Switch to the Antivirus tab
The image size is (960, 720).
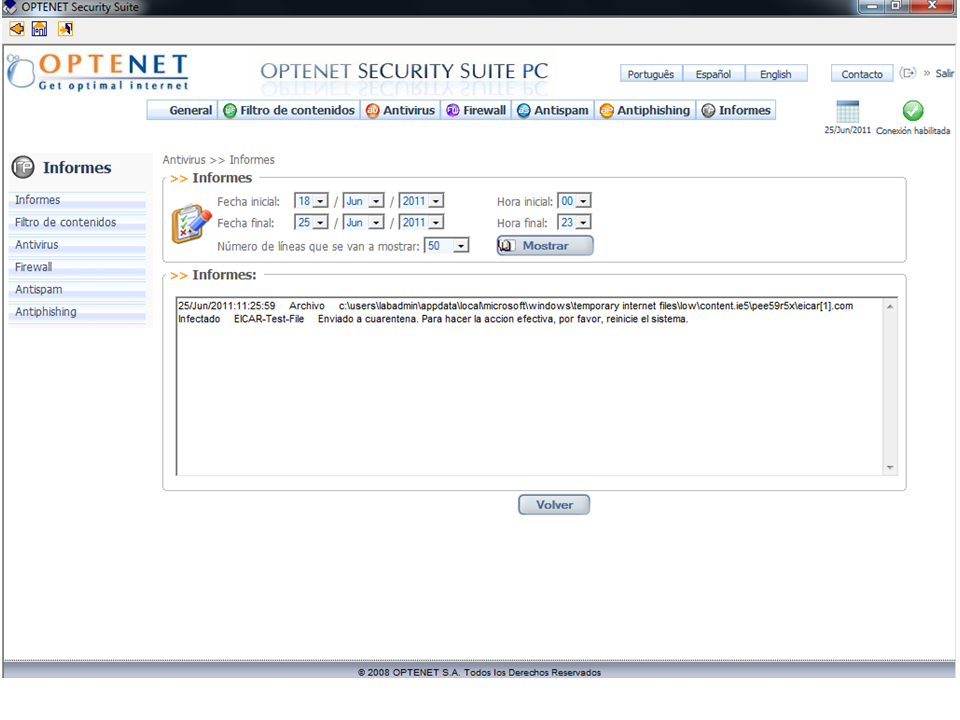(x=401, y=110)
